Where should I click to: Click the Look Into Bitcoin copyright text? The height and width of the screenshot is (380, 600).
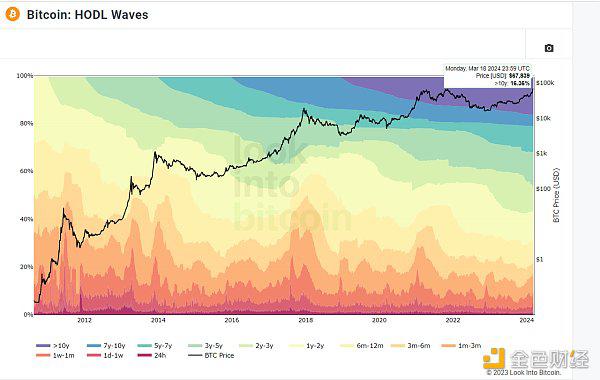(524, 372)
